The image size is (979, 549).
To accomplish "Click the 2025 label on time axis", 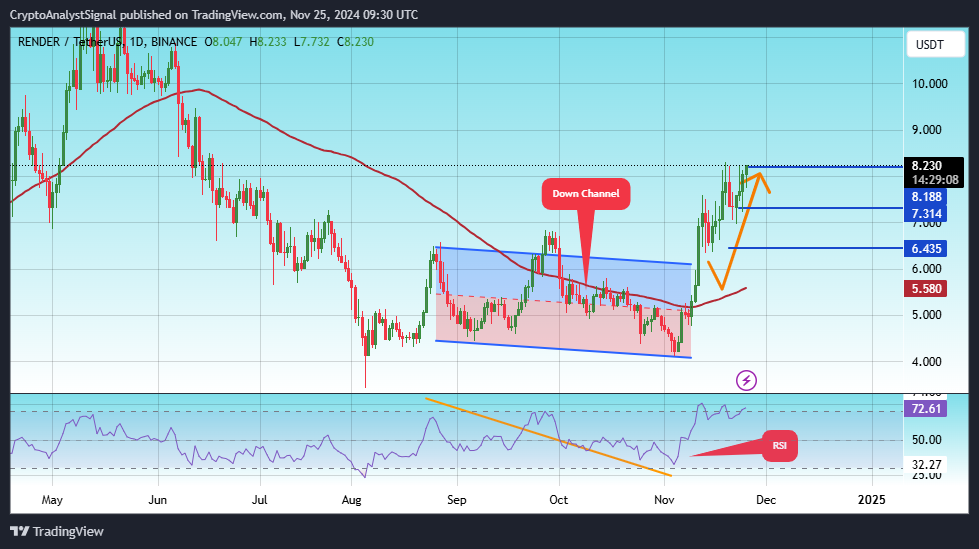I will [872, 500].
